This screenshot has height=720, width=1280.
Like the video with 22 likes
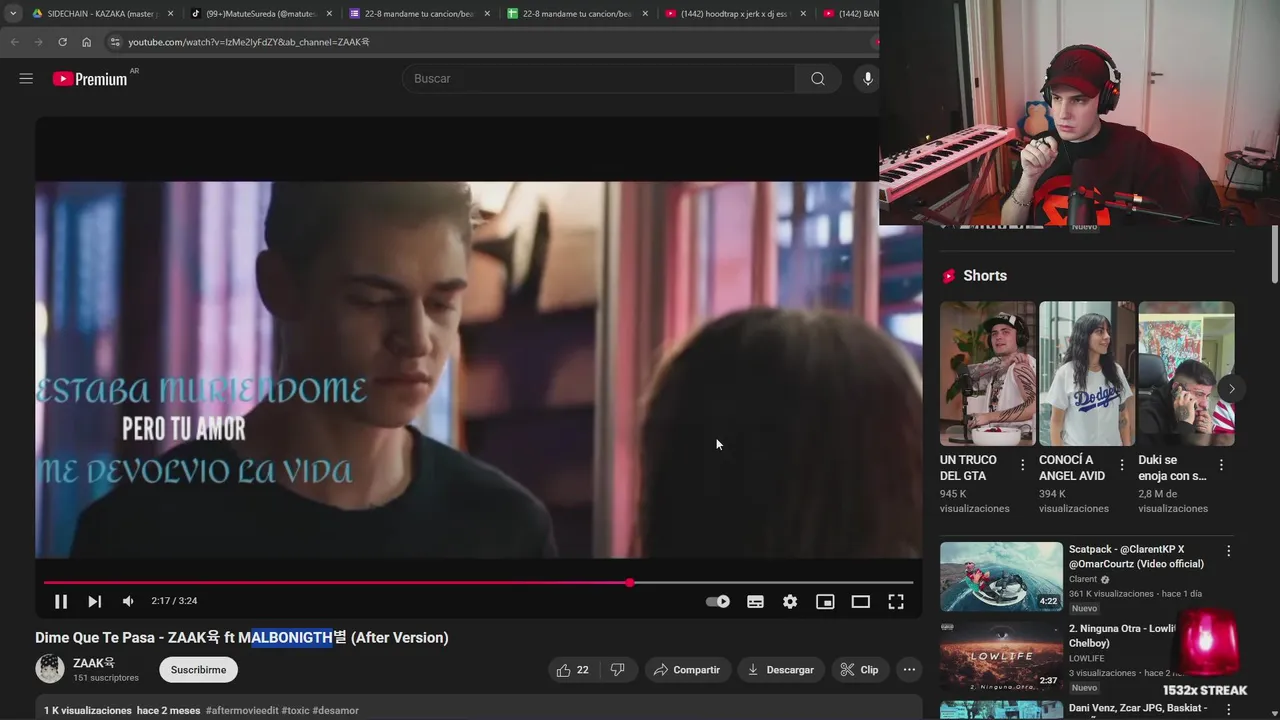click(572, 670)
